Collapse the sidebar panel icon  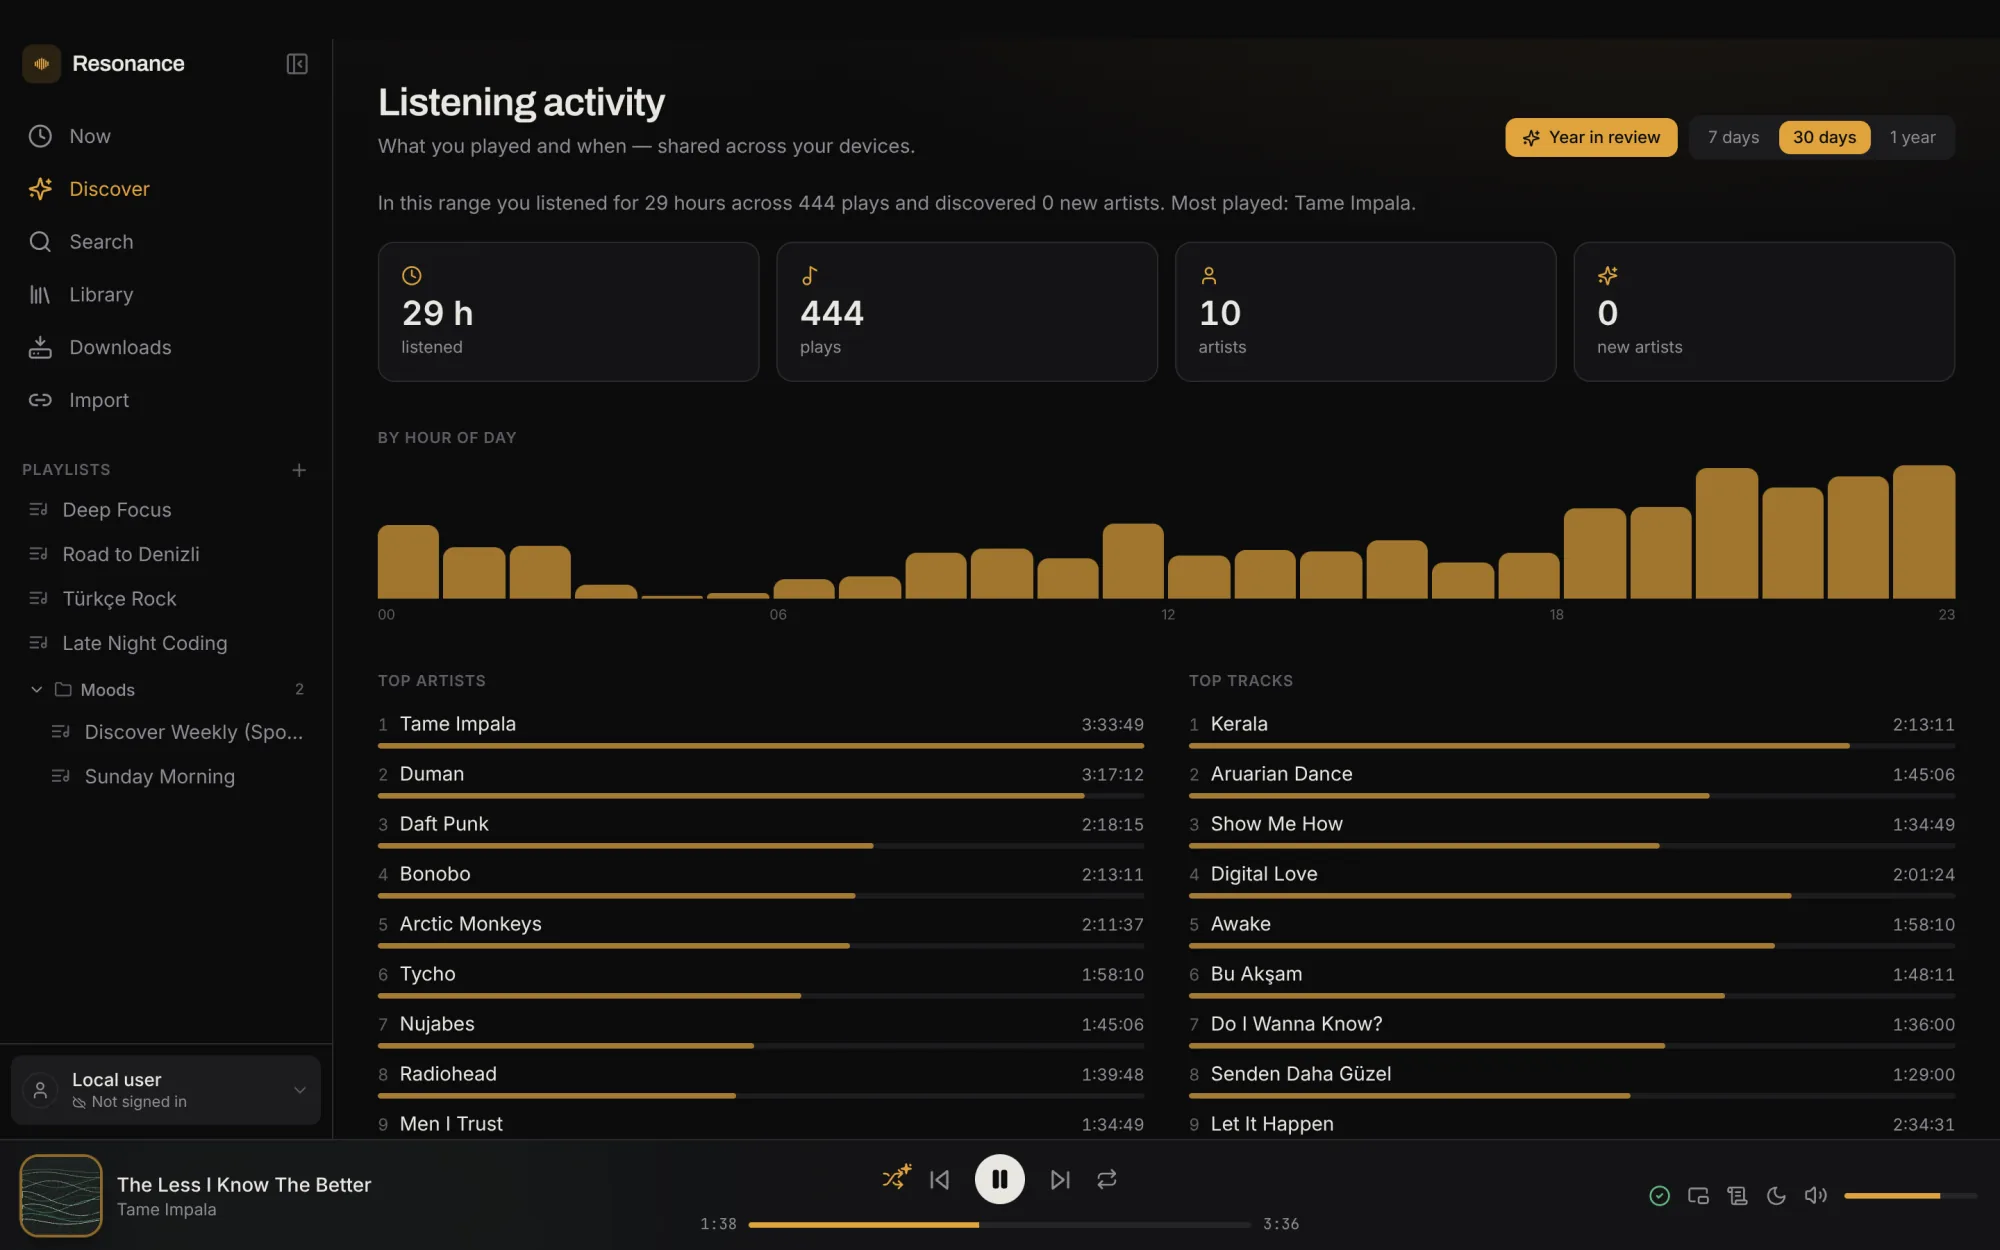pyautogui.click(x=297, y=64)
